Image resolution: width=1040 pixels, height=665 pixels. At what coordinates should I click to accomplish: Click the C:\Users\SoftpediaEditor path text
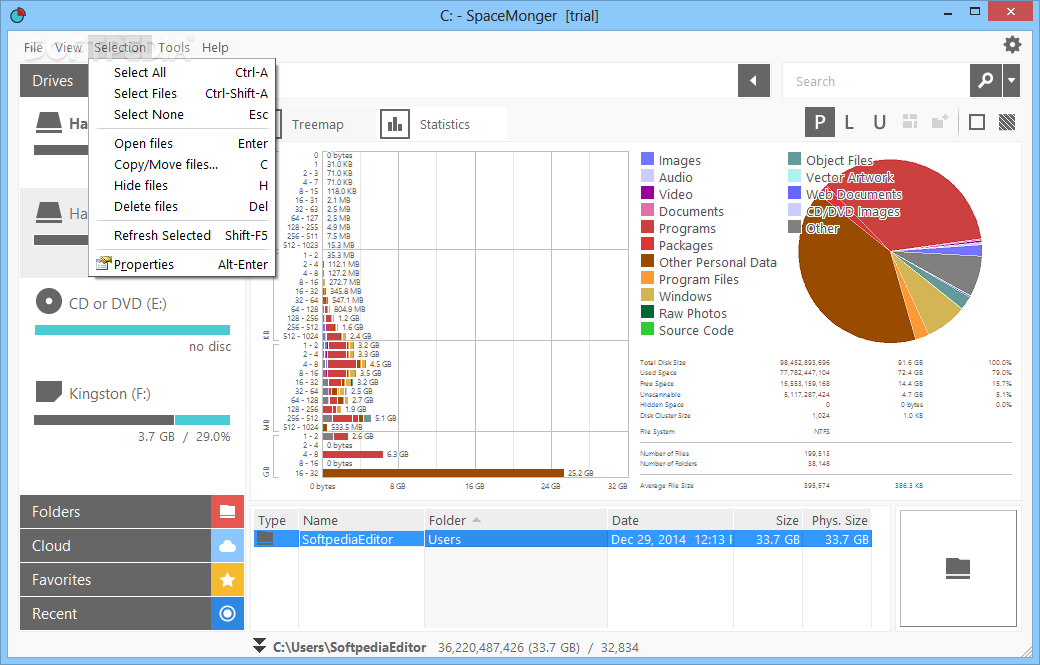(350, 647)
